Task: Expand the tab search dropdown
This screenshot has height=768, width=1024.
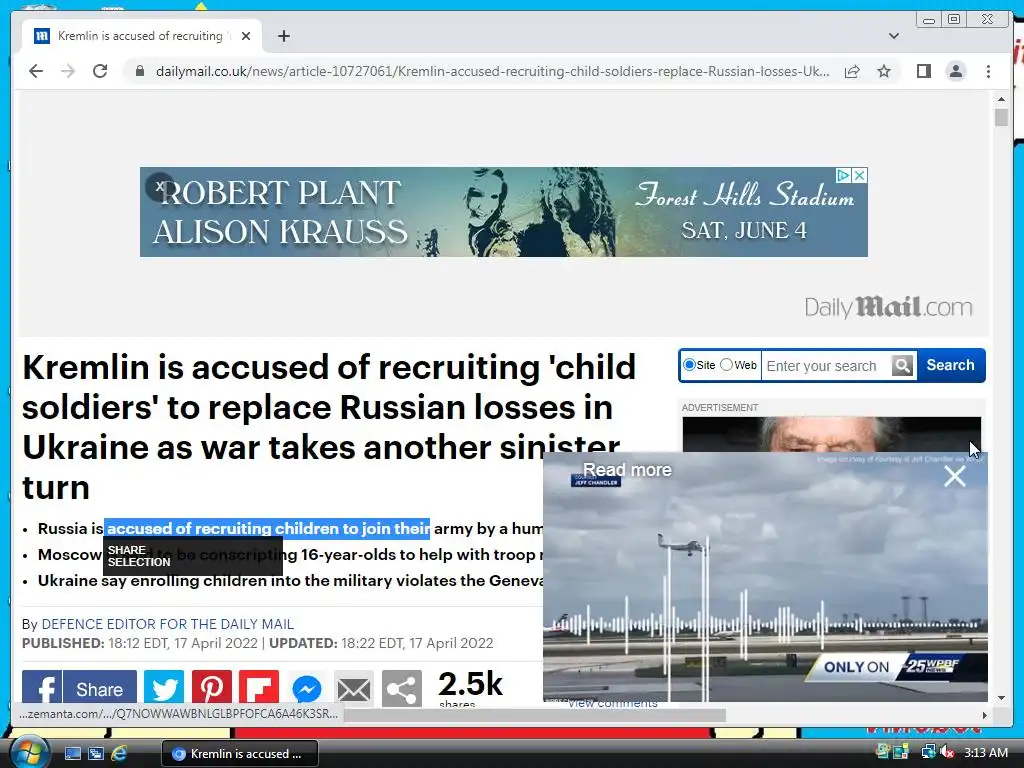Action: 893,36
